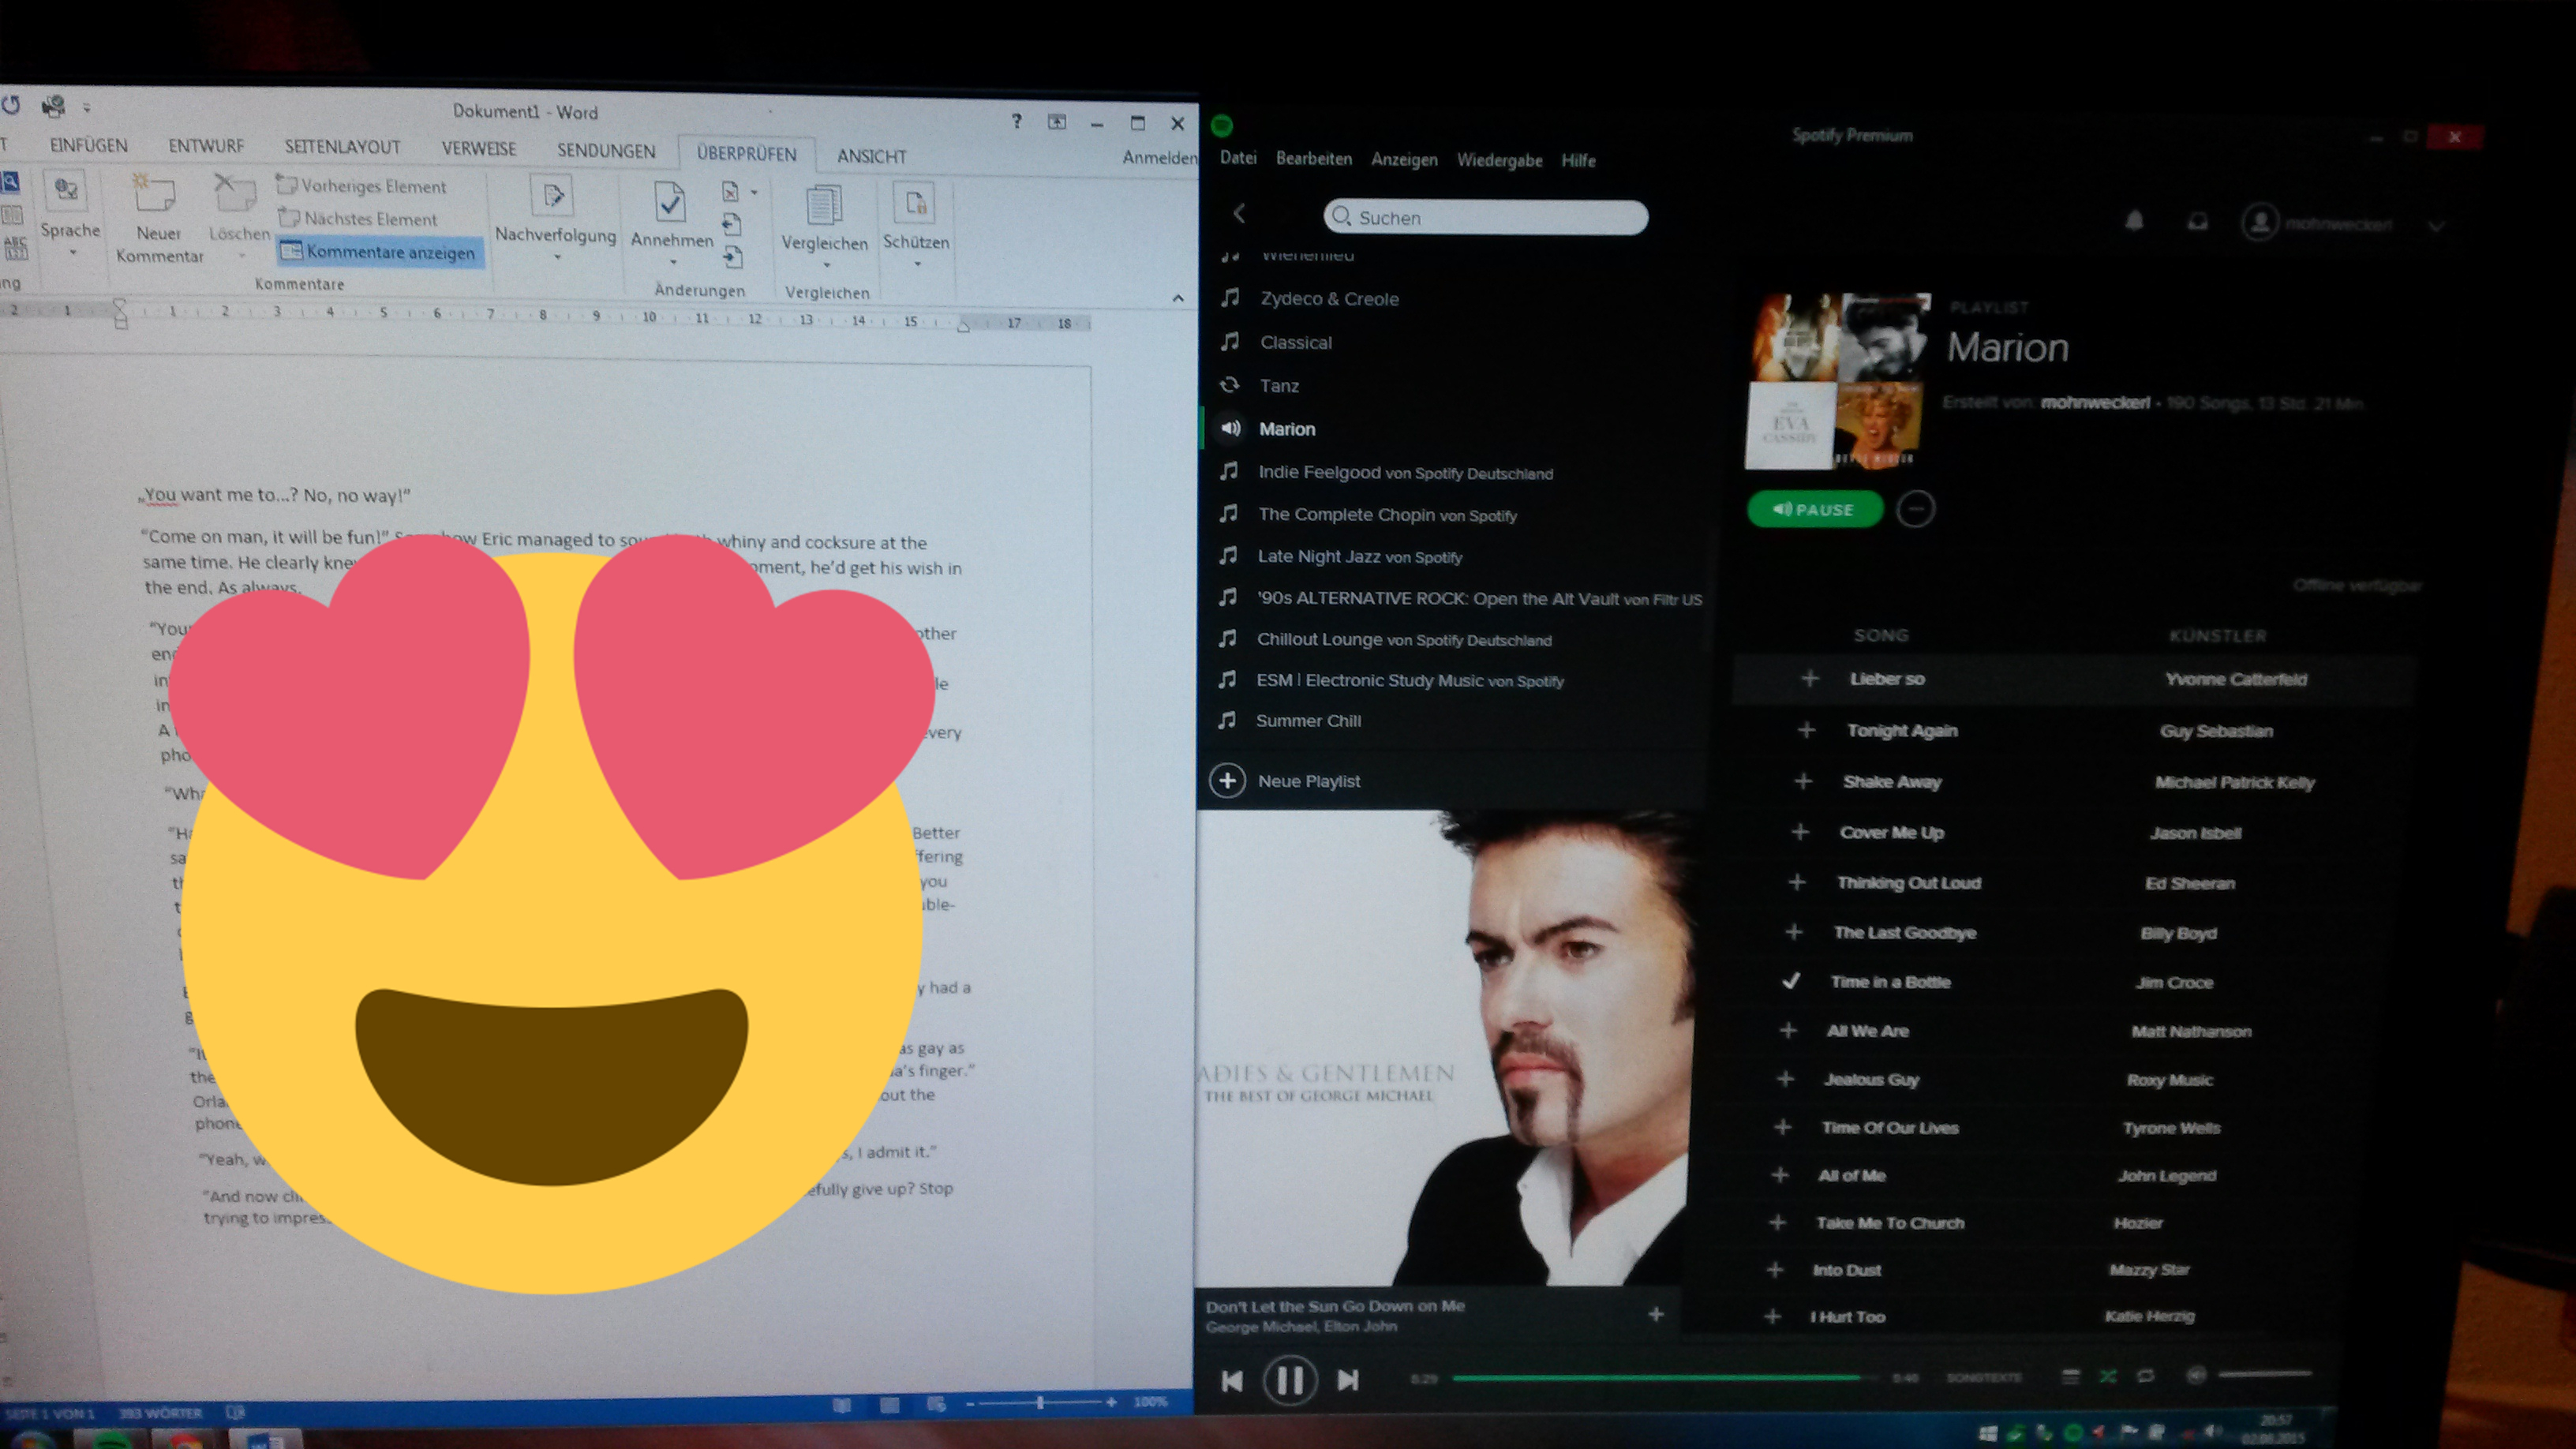Adjust the Spotify volume slider
This screenshot has height=1449, width=2576.
coord(2265,1374)
